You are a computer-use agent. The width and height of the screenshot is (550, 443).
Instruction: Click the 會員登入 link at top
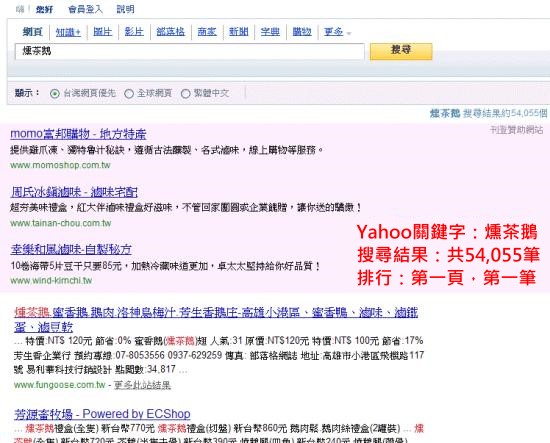coord(85,9)
